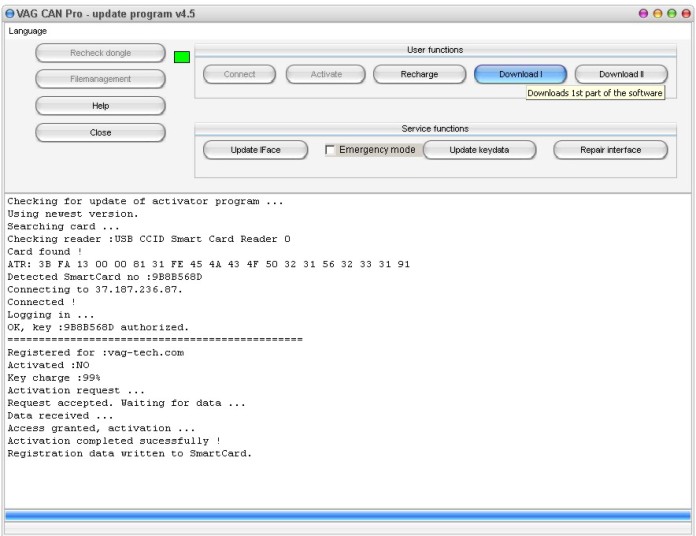
Task: Click the Repair interface button
Action: point(610,150)
